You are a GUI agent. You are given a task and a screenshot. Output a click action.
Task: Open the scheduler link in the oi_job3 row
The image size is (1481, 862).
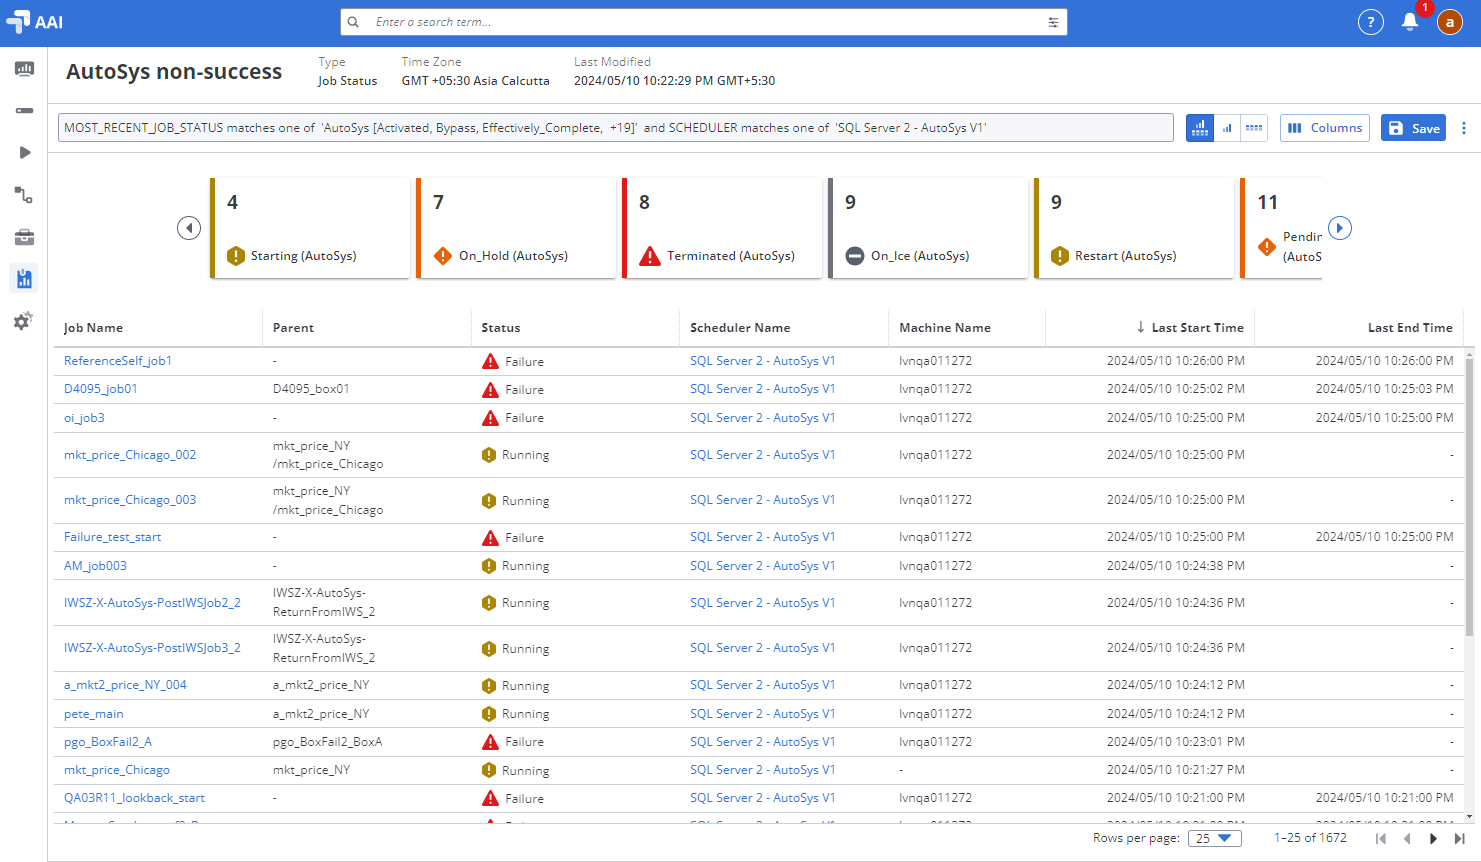[763, 418]
